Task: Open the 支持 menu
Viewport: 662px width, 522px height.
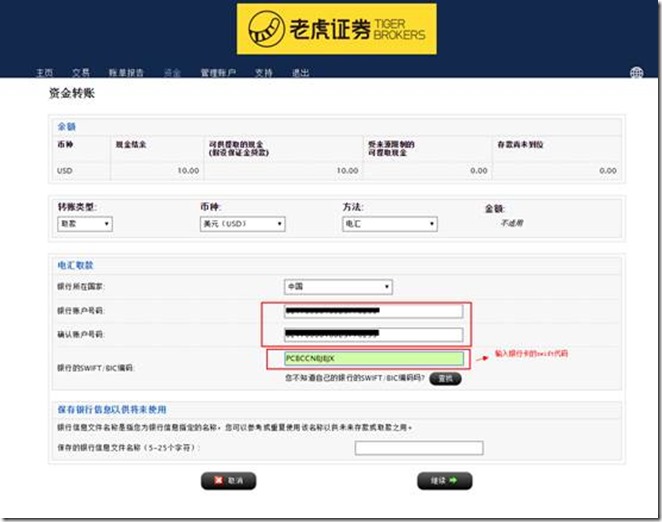Action: pos(264,73)
